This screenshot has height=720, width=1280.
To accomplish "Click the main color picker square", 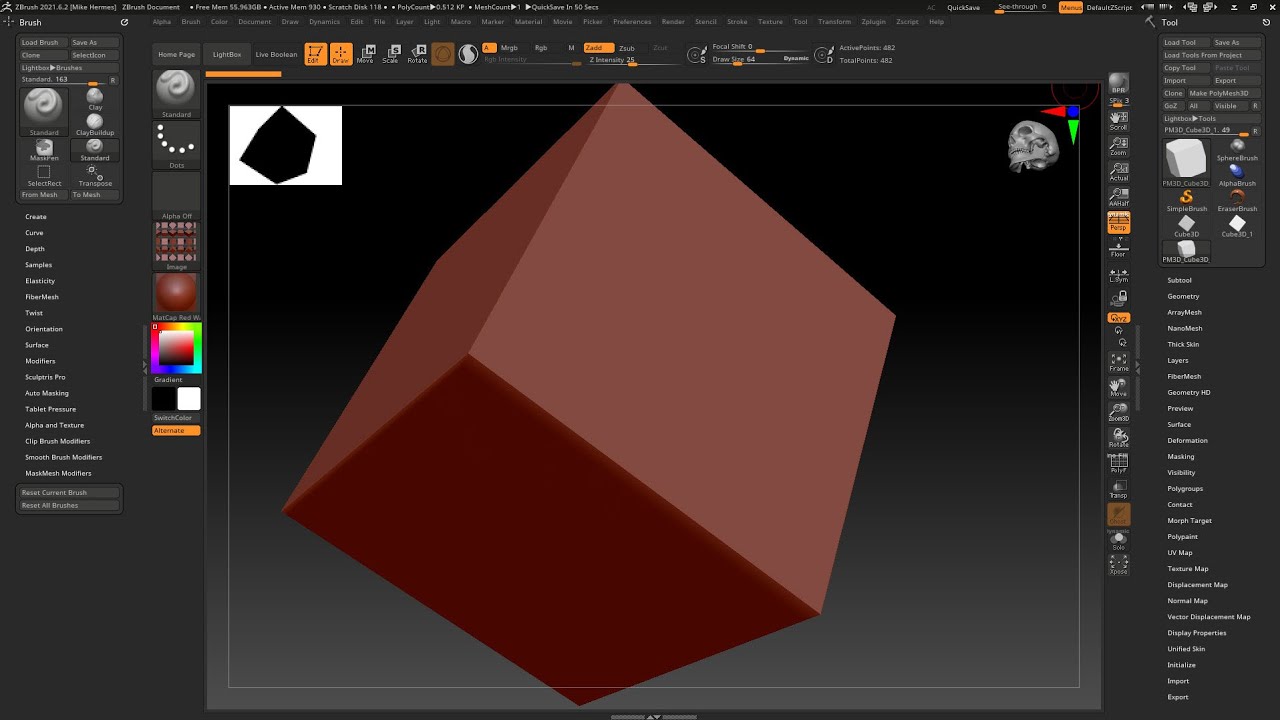I will coord(176,347).
